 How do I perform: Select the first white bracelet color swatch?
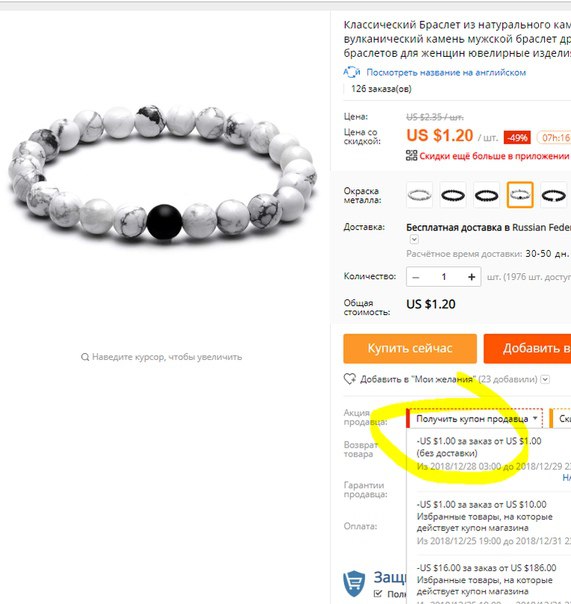420,195
